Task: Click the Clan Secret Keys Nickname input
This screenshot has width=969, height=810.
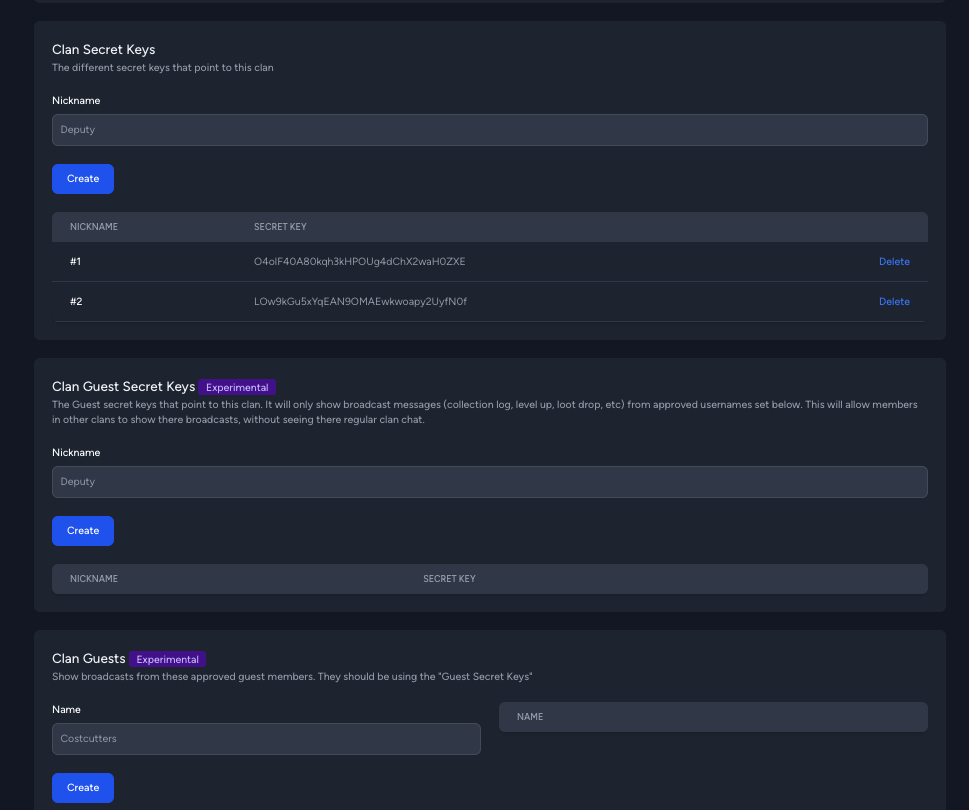Action: 489,130
